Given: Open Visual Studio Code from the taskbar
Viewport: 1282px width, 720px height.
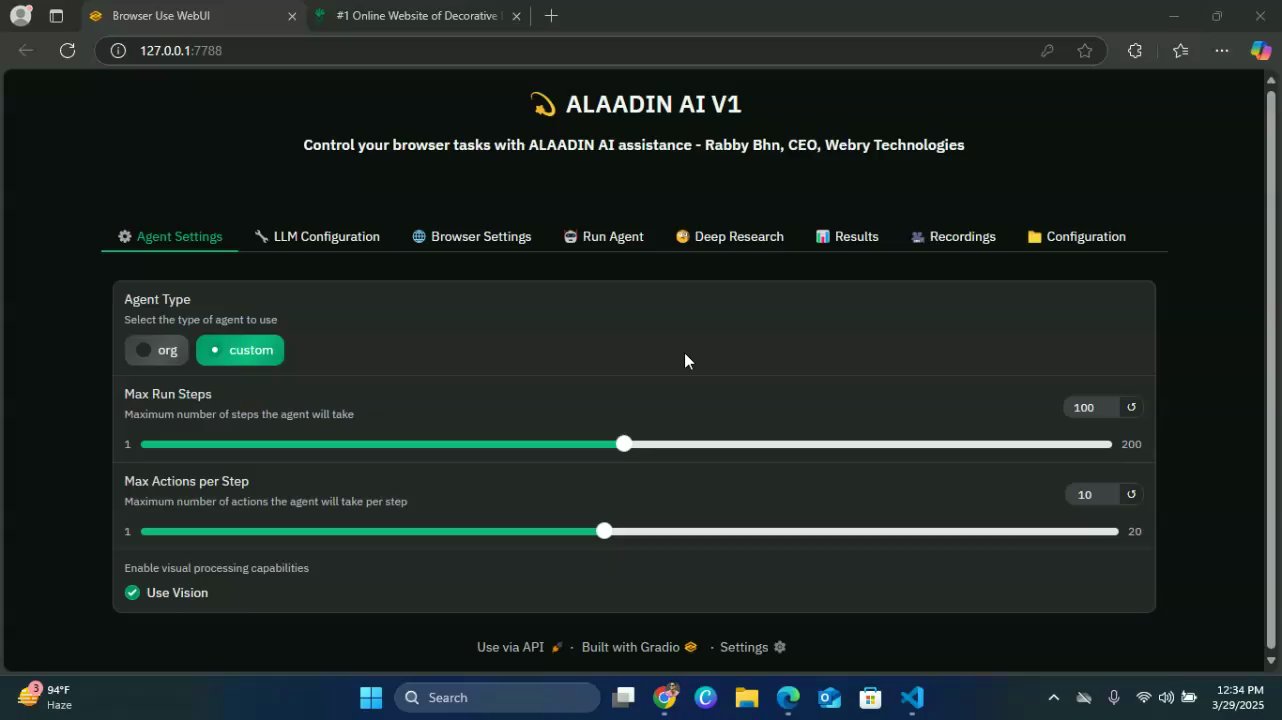Looking at the screenshot, I should [912, 697].
